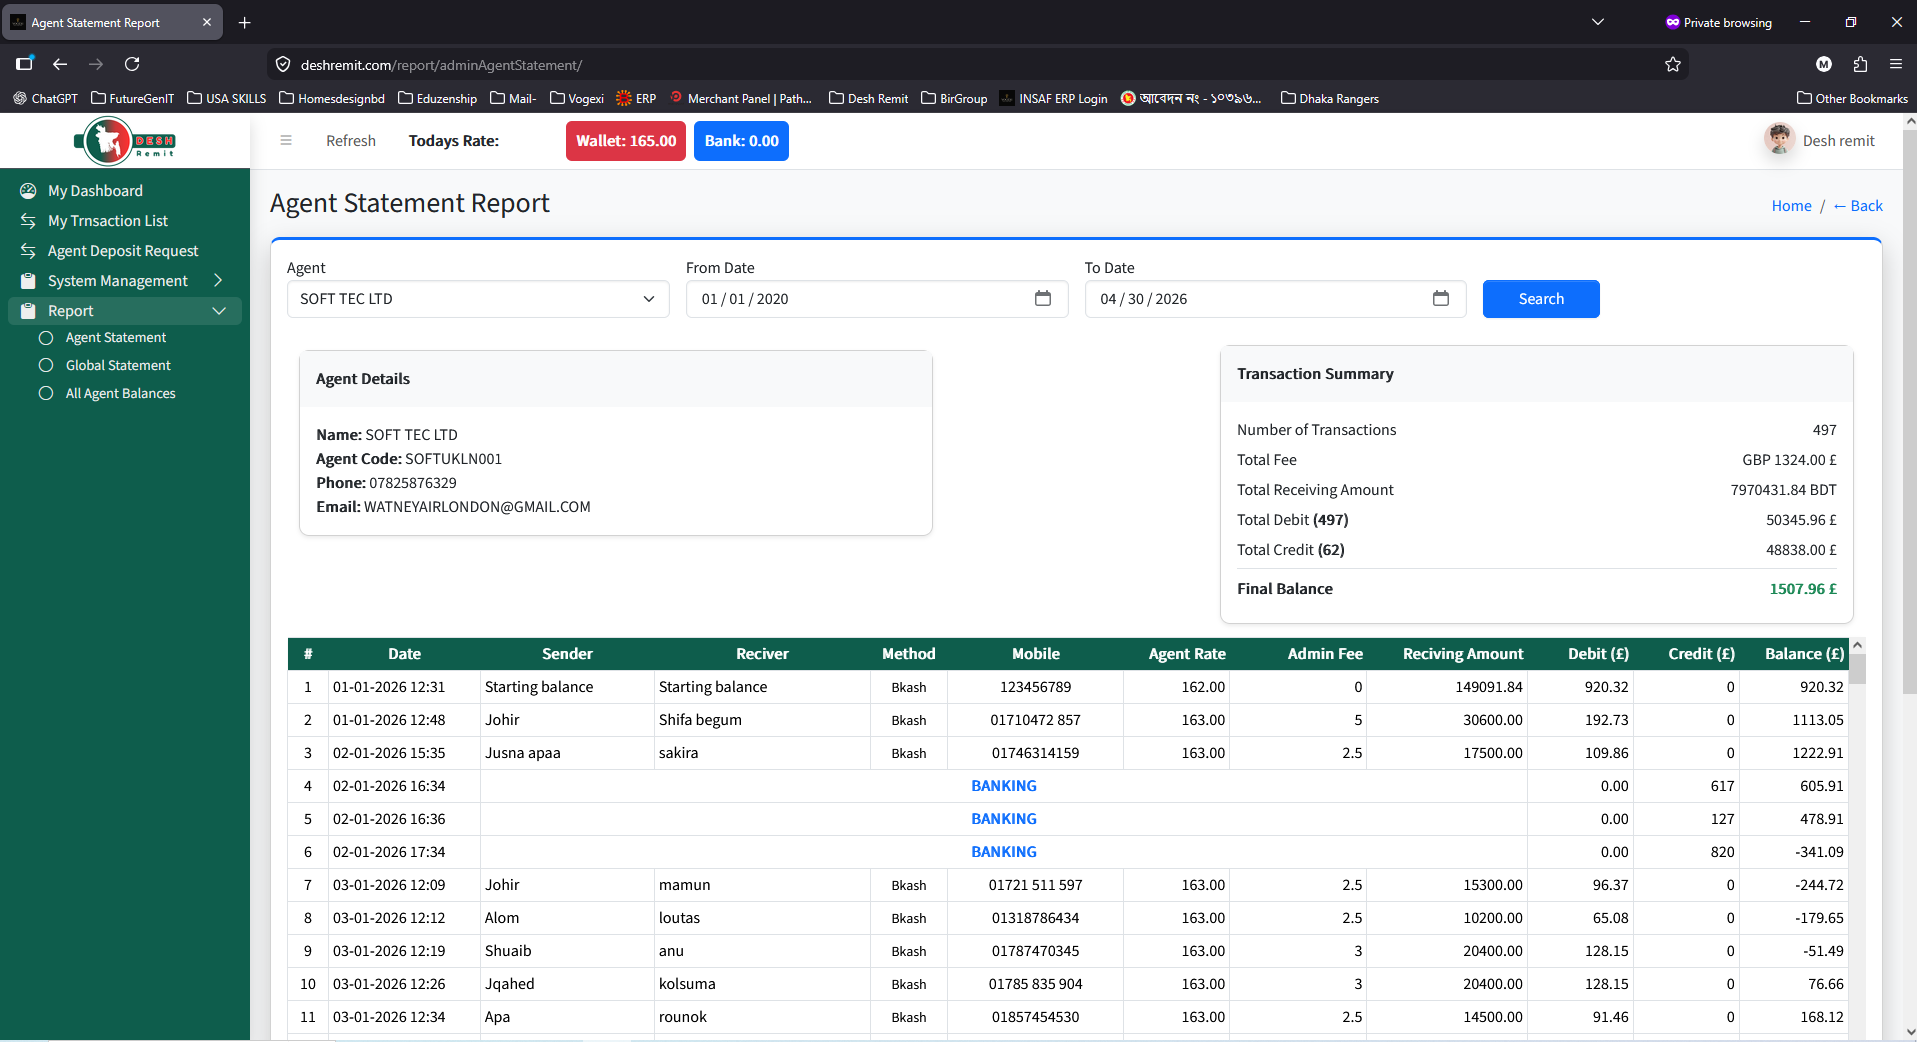Open the Desh Remit bookmark folder

[869, 98]
